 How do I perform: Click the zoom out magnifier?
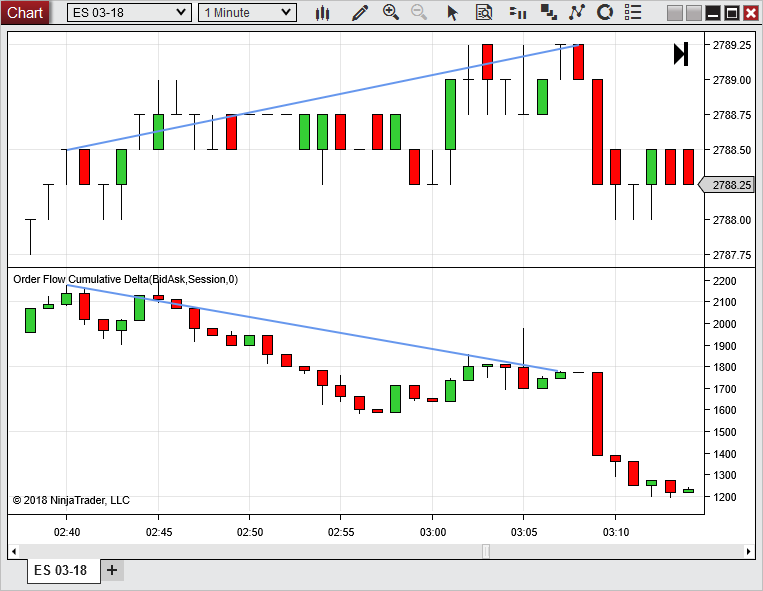click(x=419, y=13)
